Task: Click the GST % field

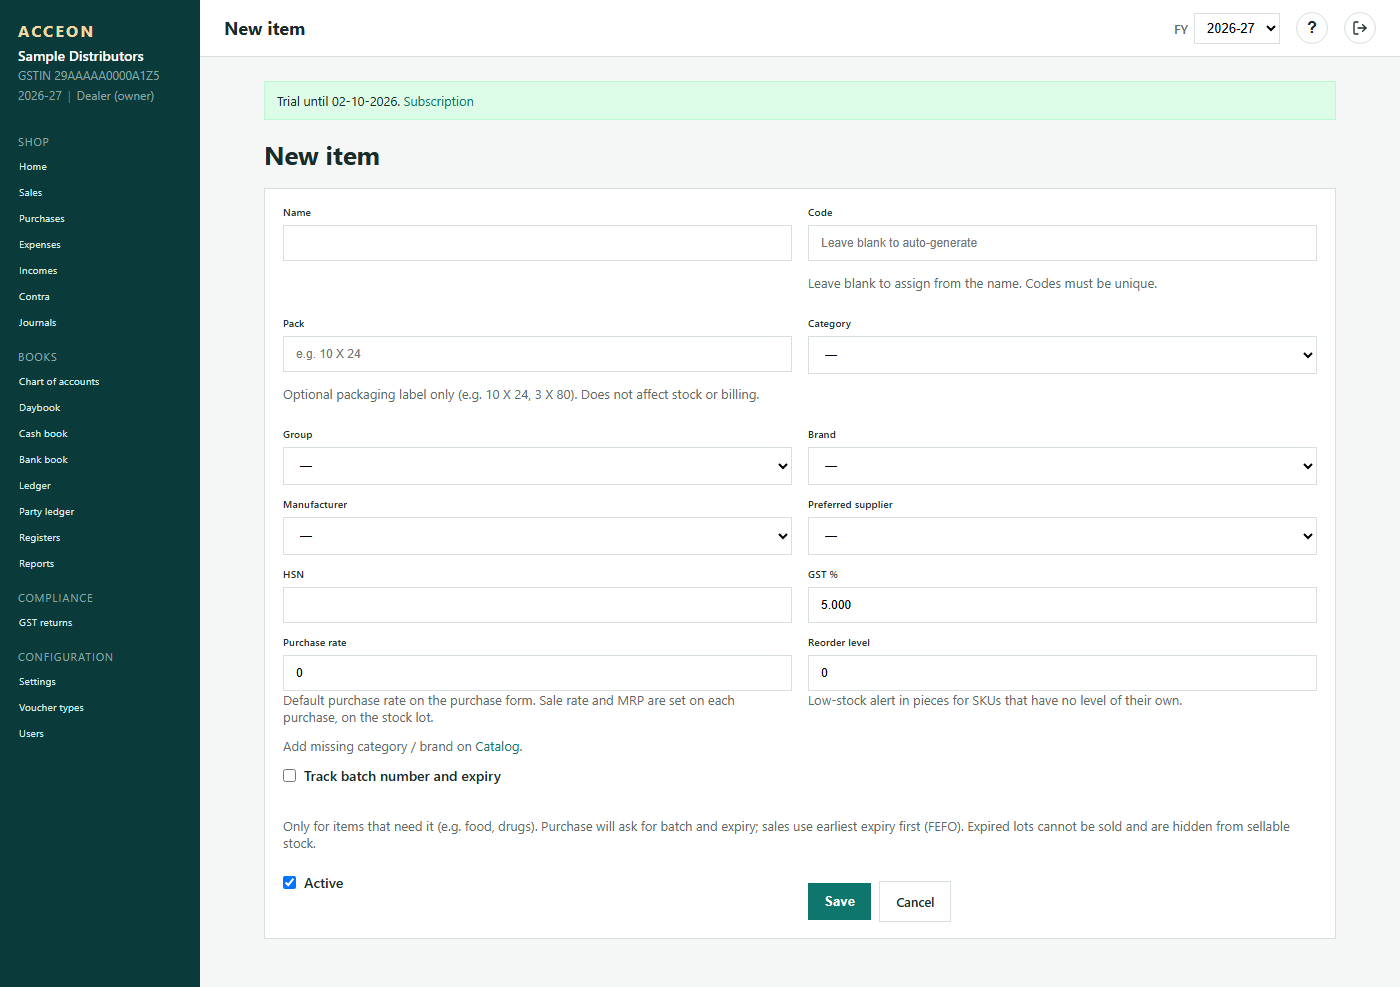Action: (x=1062, y=605)
